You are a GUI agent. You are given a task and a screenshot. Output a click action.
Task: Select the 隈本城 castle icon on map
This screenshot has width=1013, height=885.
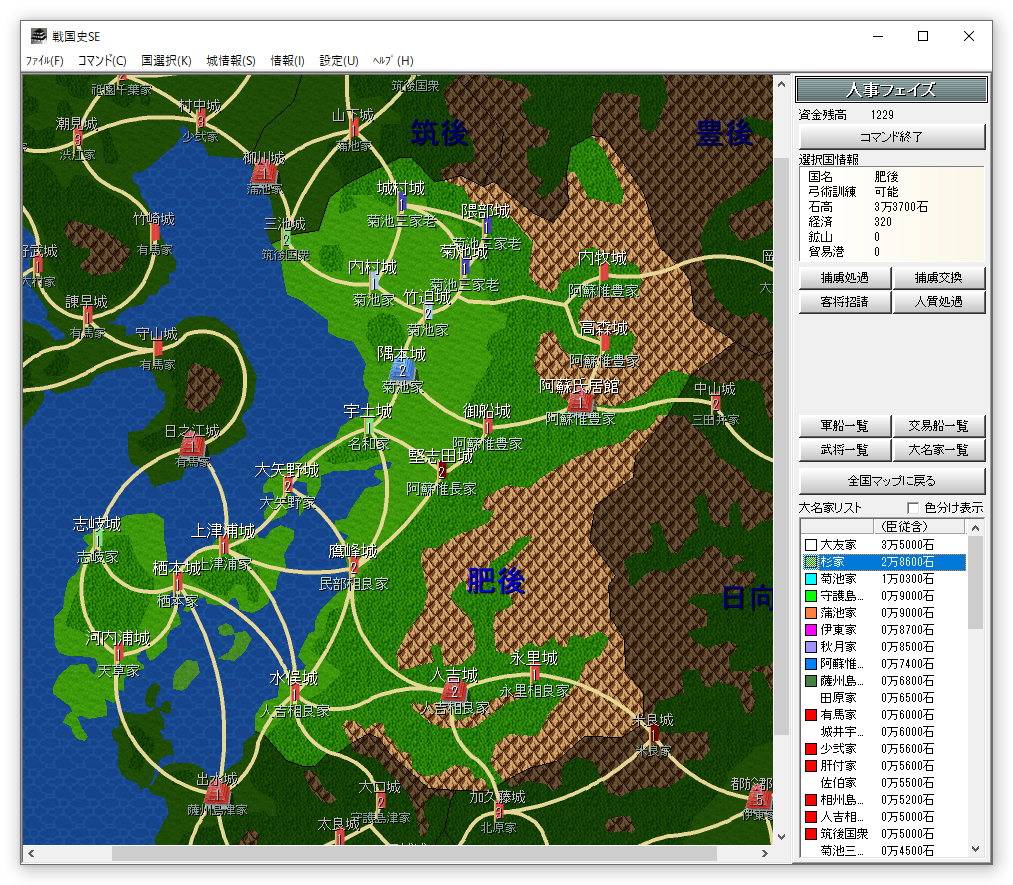point(401,369)
